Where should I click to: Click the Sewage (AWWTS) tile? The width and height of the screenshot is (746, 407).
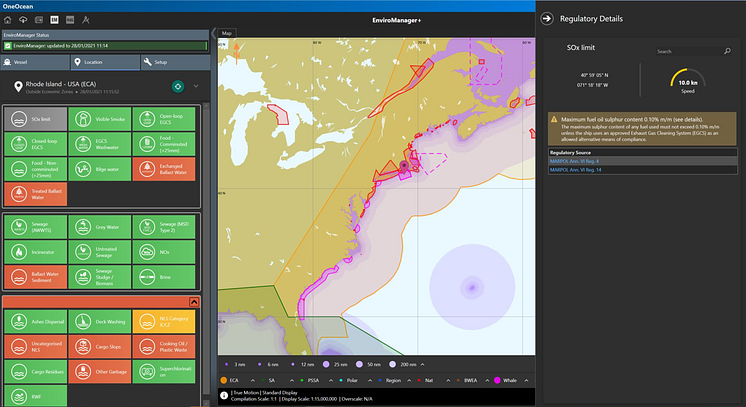[36, 227]
